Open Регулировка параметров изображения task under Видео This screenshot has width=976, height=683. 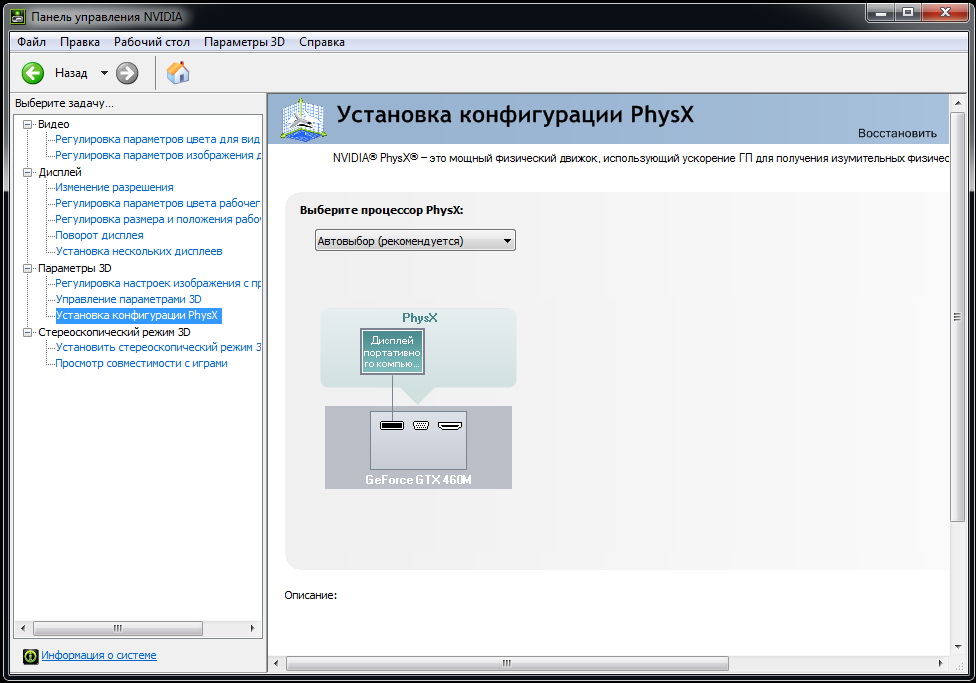[x=158, y=156]
